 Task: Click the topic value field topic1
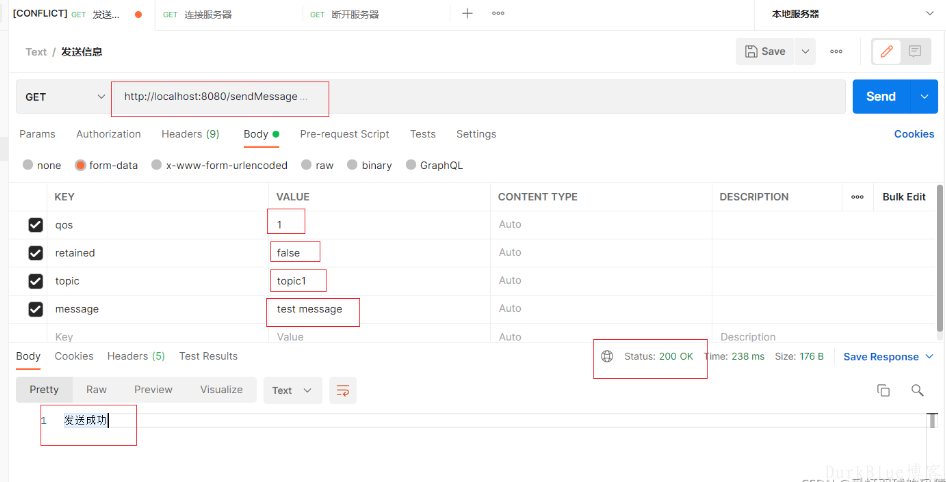tap(379, 281)
